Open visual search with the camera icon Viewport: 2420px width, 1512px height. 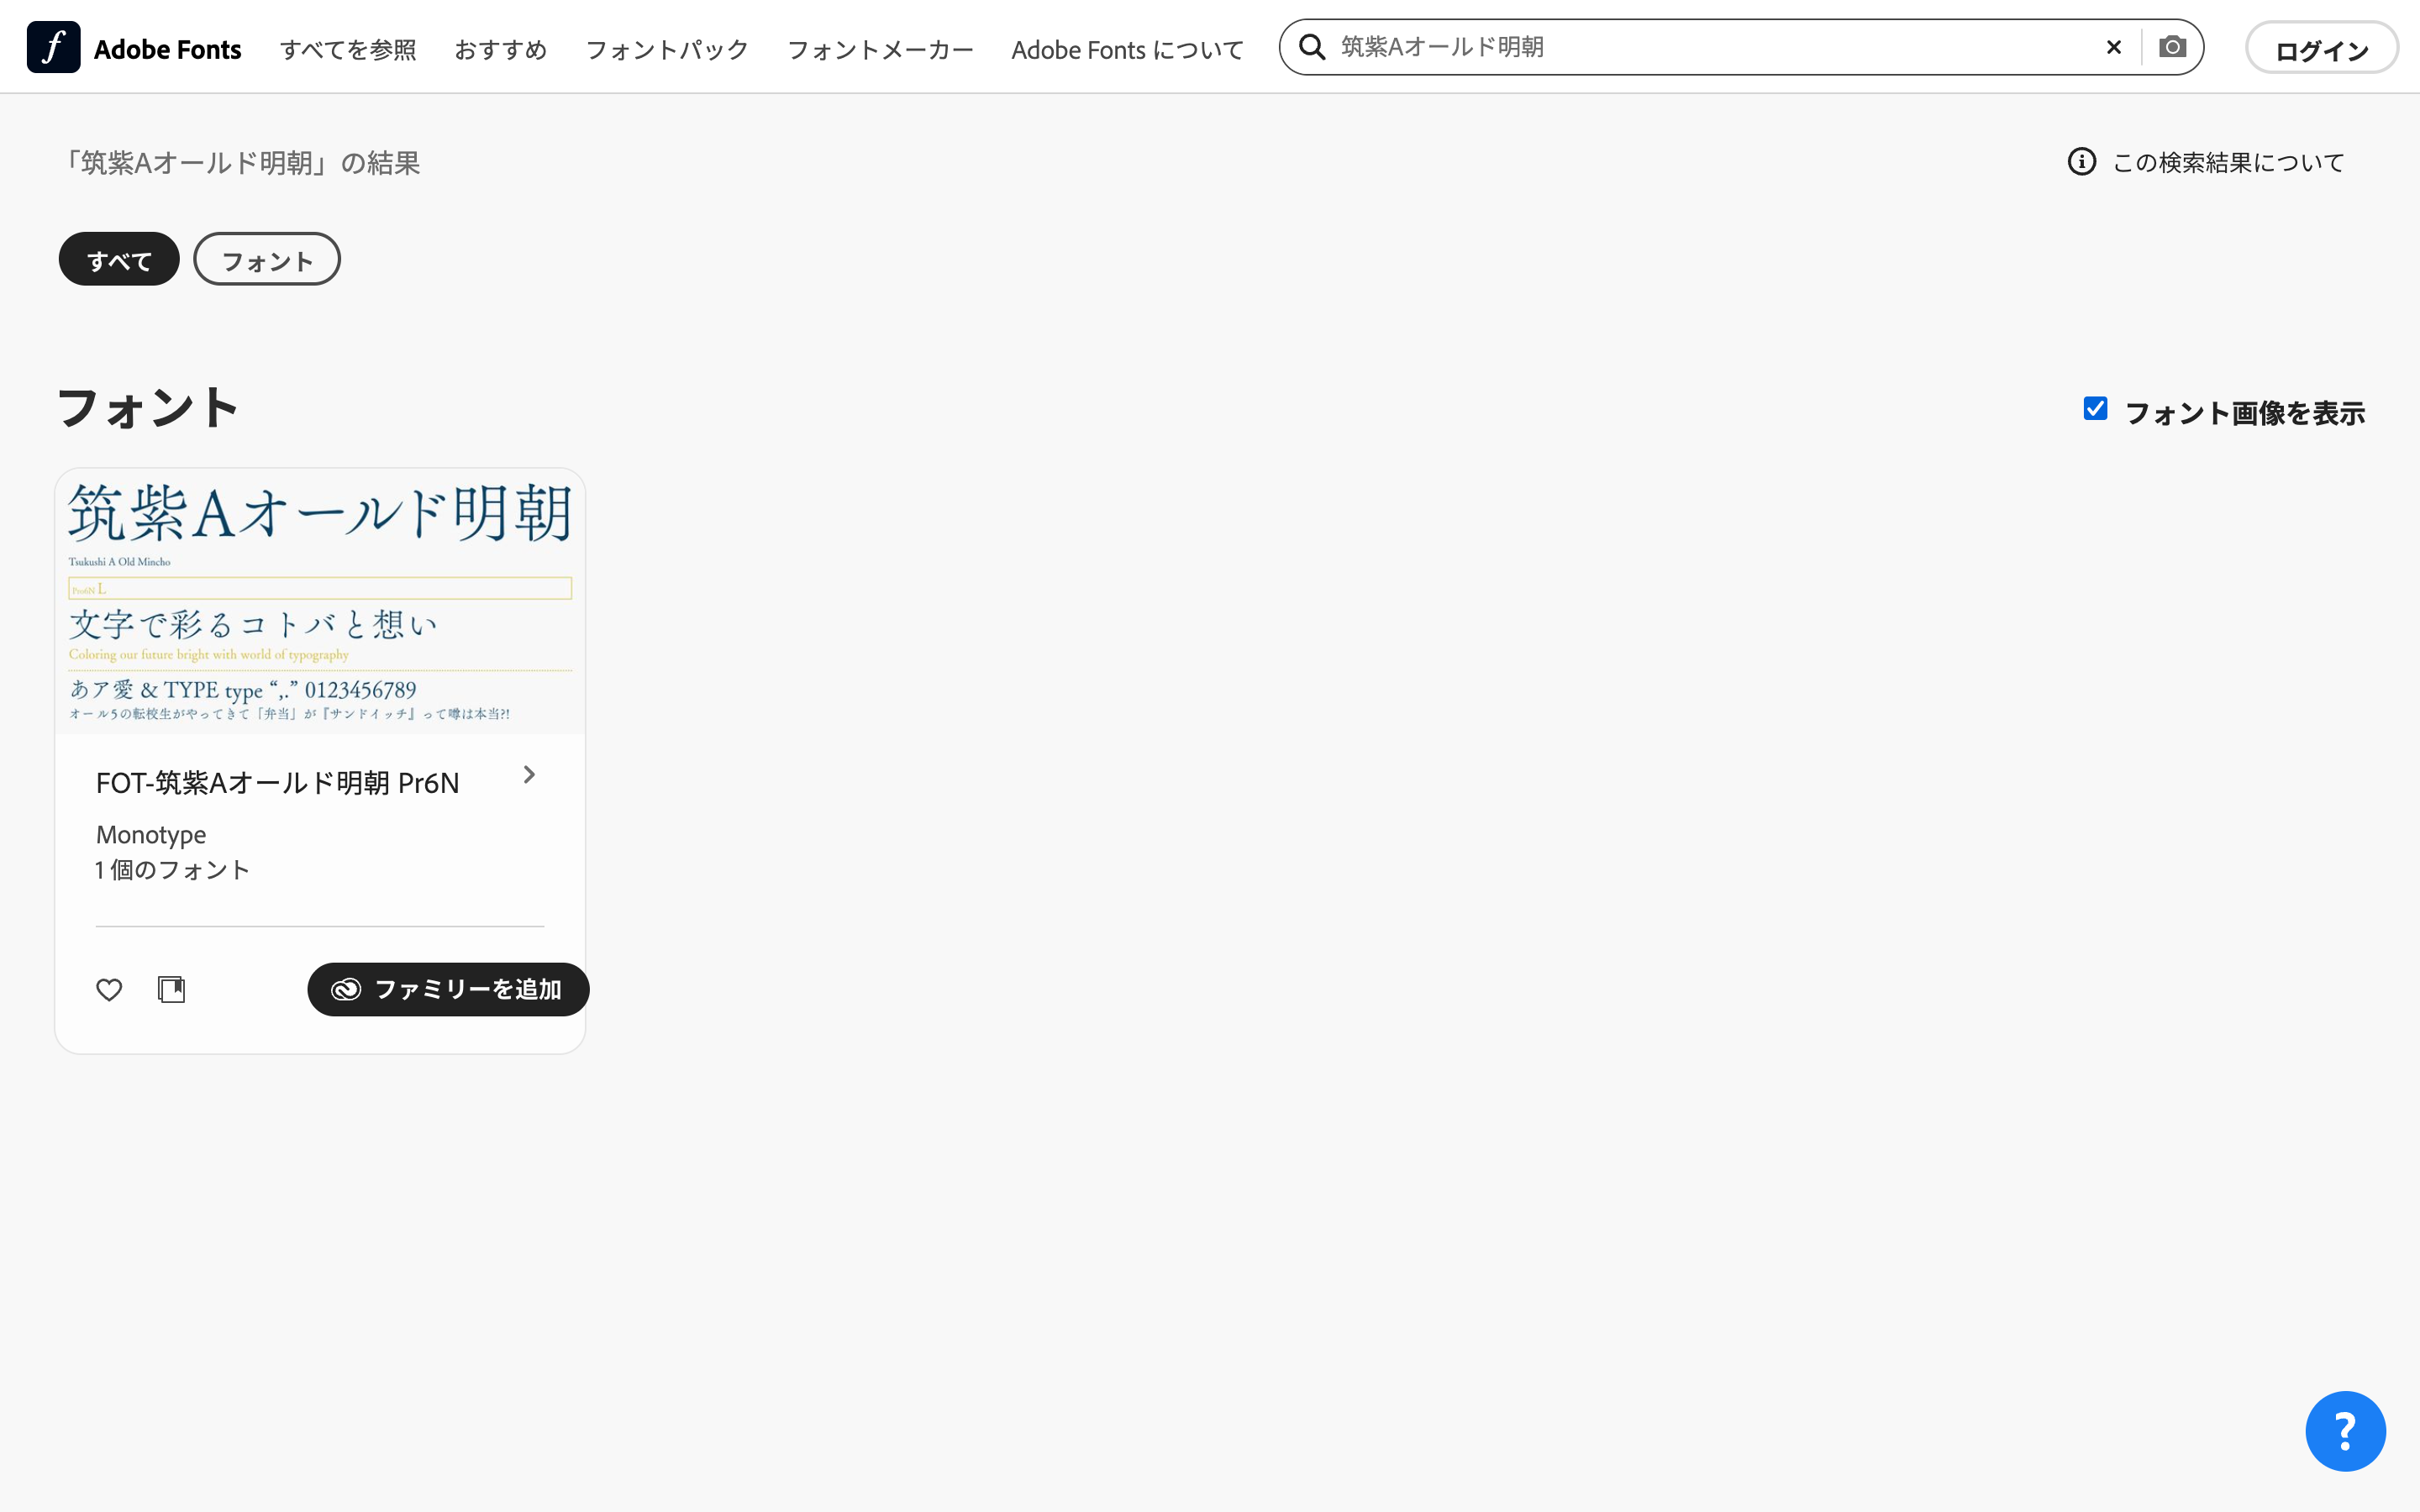(x=2172, y=47)
